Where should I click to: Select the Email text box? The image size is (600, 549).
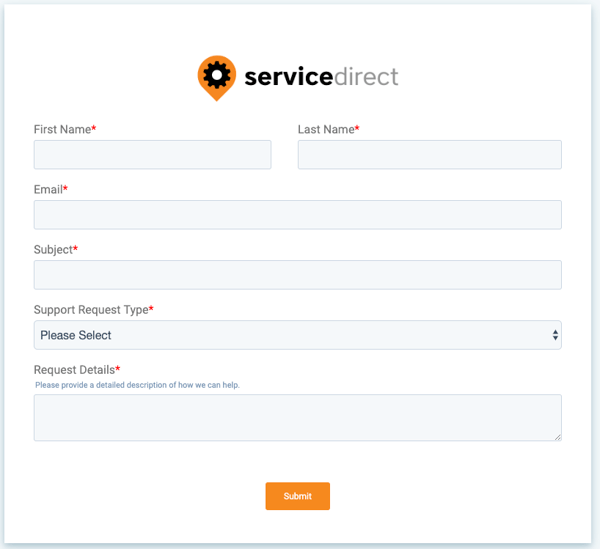[x=297, y=214]
